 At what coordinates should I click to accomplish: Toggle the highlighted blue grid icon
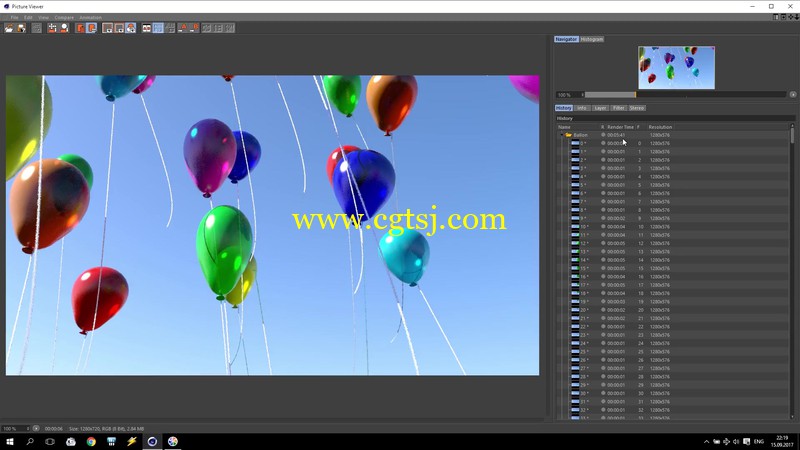[x=158, y=28]
